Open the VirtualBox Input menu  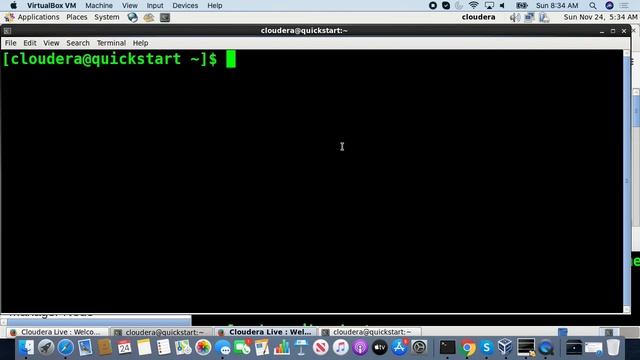pyautogui.click(x=155, y=5)
